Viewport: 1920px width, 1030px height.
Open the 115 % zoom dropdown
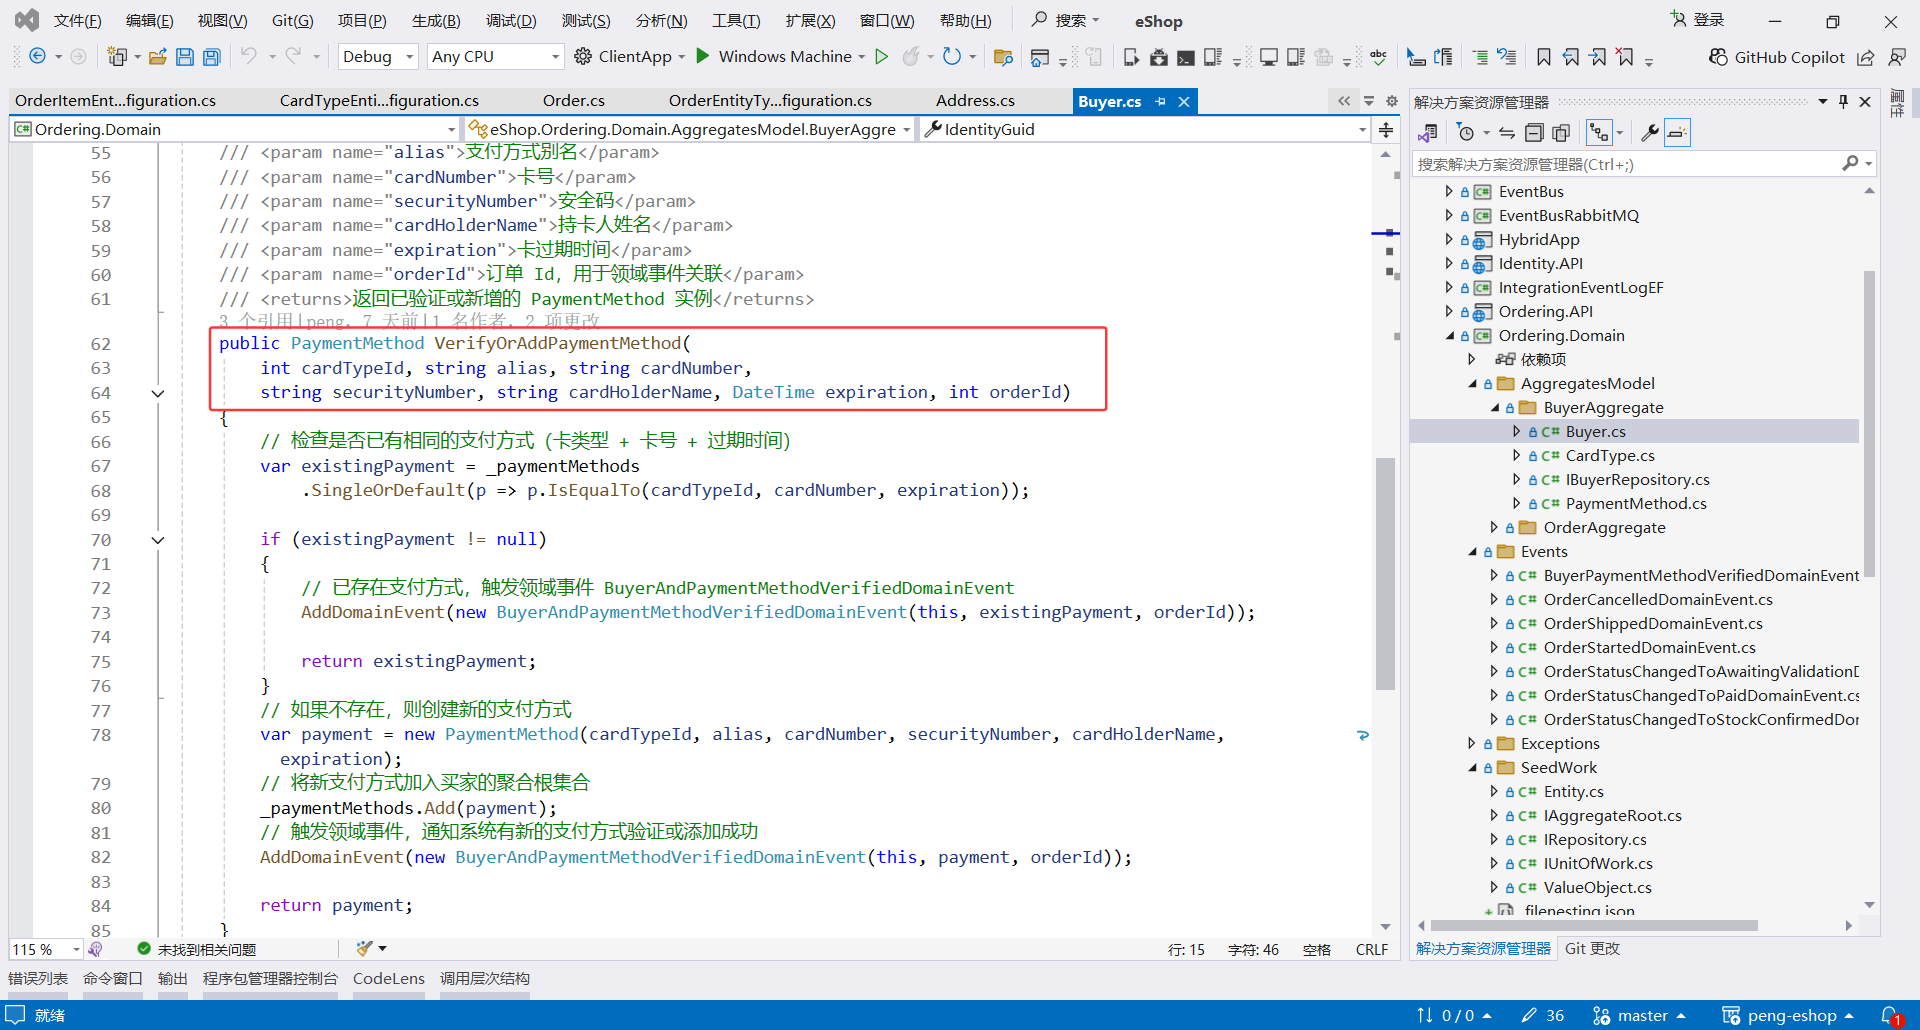[x=46, y=949]
